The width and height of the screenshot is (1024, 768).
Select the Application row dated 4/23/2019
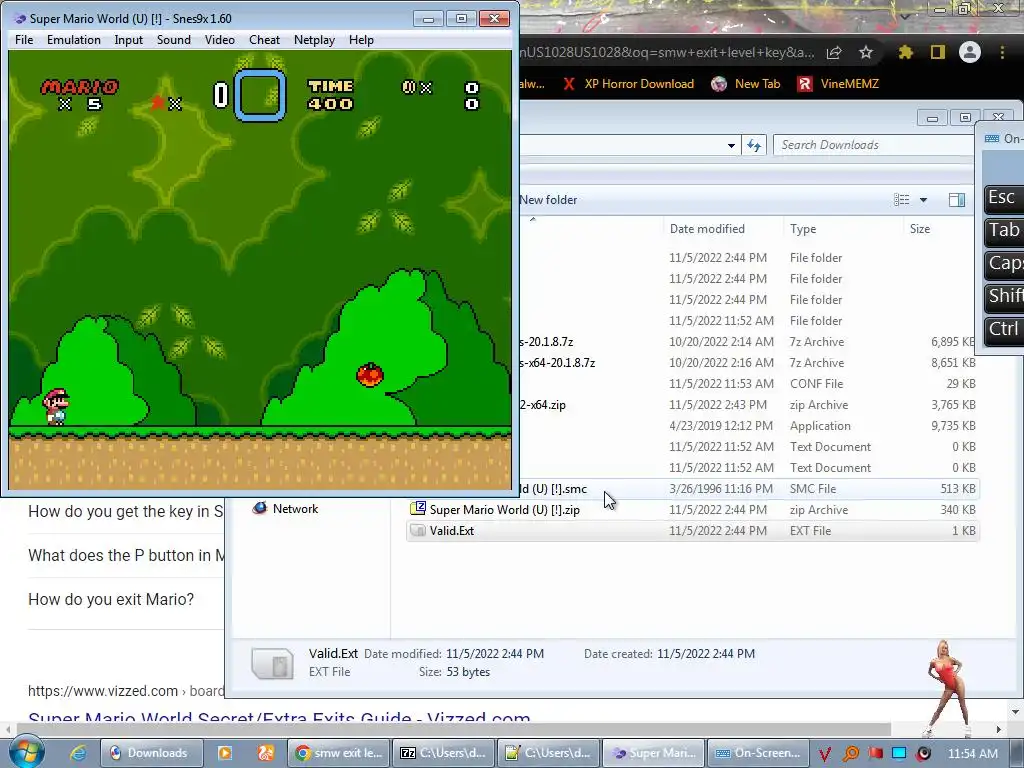[749, 426]
